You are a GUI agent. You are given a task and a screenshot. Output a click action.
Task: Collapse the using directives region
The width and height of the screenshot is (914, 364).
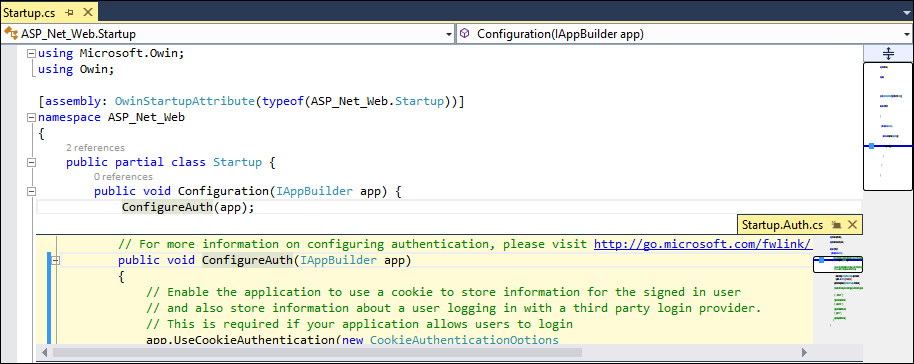click(31, 54)
